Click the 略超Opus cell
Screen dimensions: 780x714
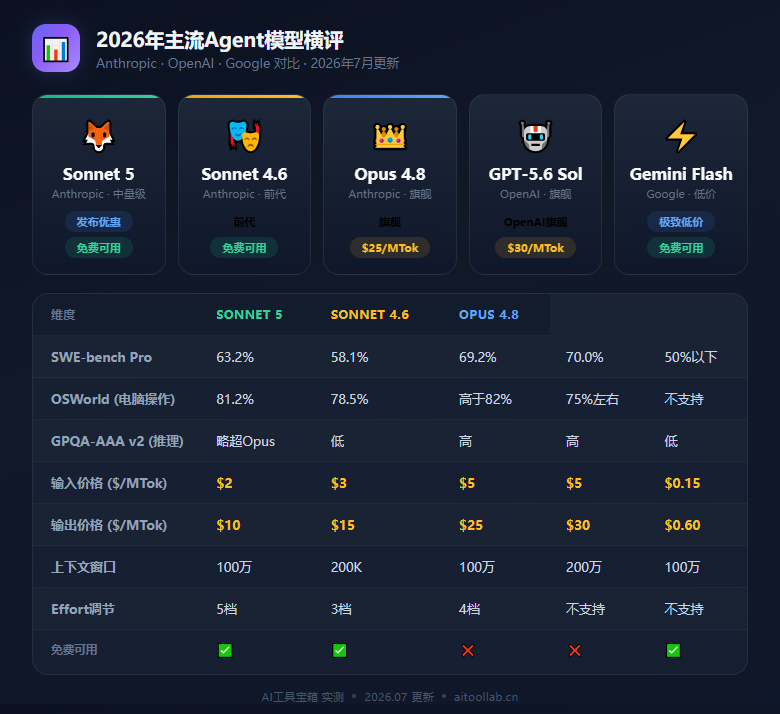click(x=245, y=441)
